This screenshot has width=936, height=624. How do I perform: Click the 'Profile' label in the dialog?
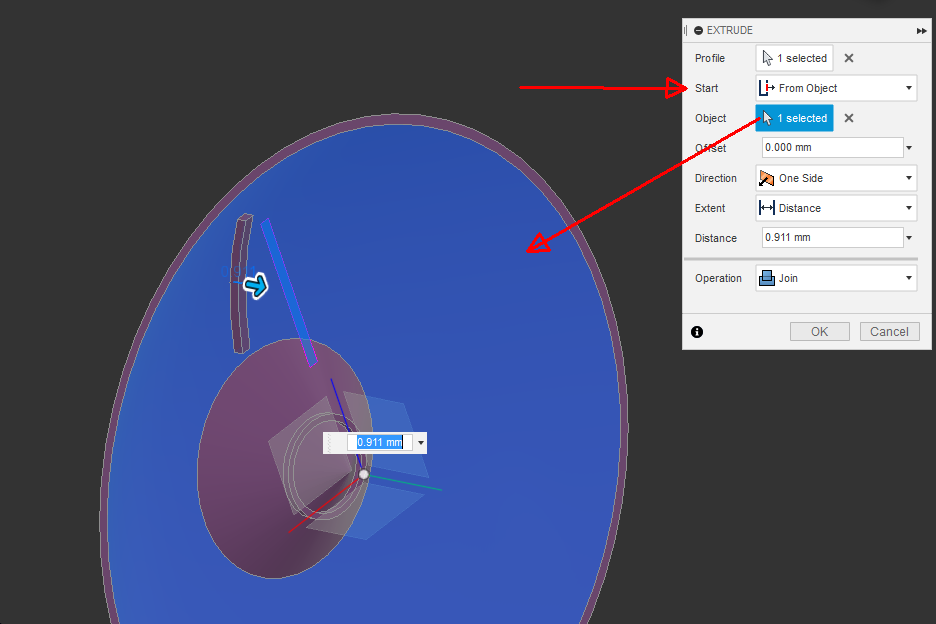710,58
